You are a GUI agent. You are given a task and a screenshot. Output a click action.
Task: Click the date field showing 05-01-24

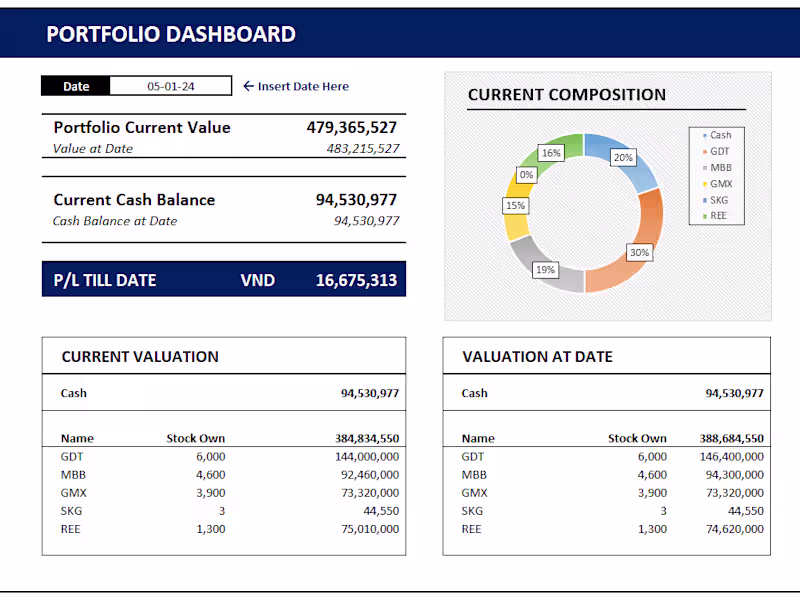point(169,86)
